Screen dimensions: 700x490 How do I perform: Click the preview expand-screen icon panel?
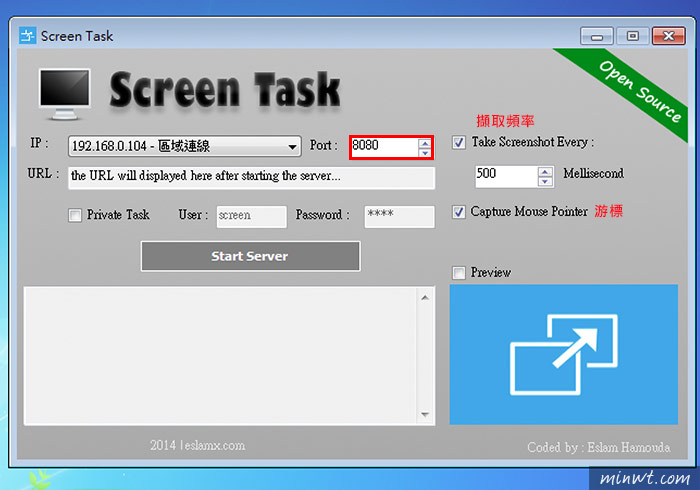[563, 354]
